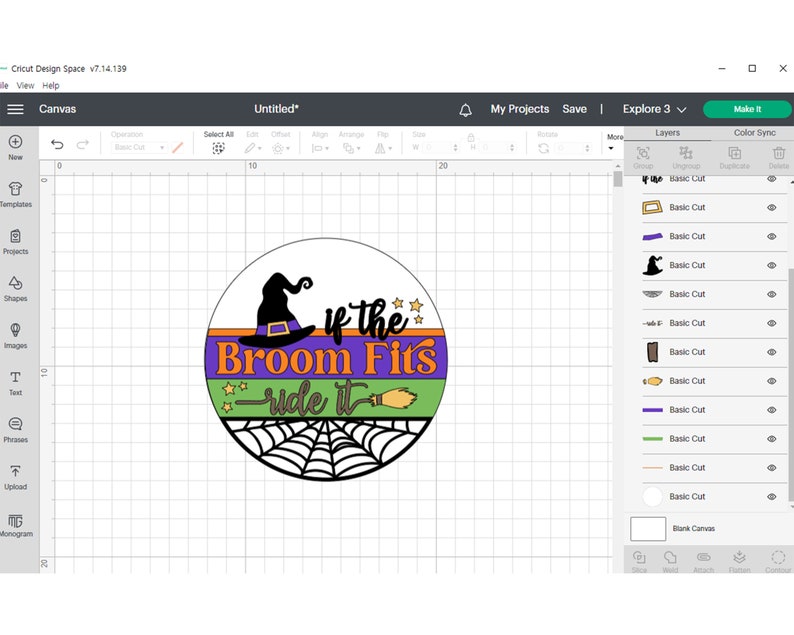
Task: Open the Flip dropdown
Action: [383, 148]
